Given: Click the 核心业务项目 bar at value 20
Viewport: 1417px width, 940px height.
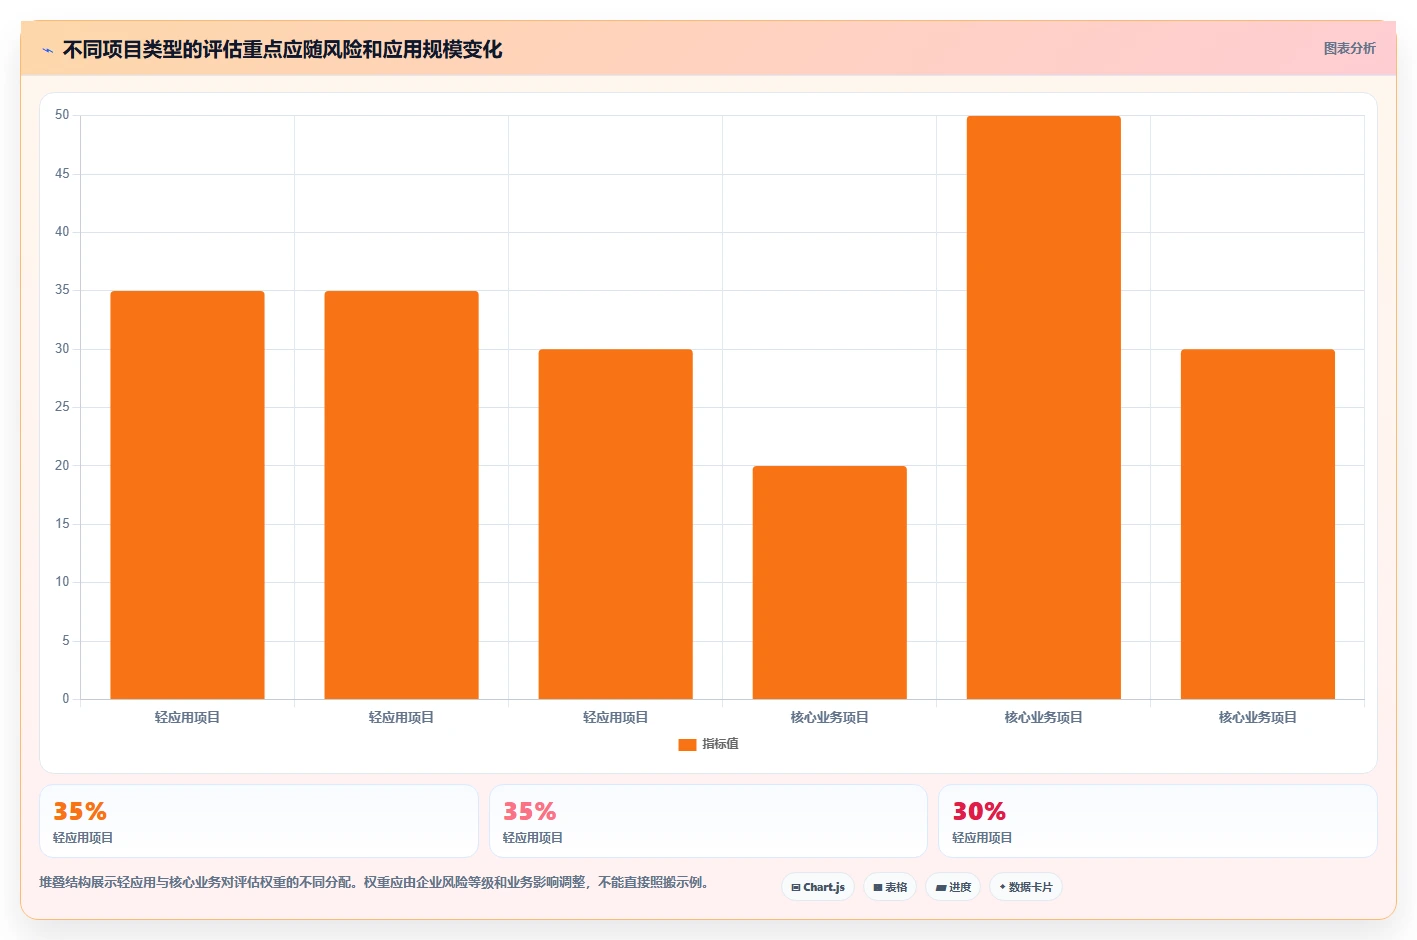Looking at the screenshot, I should tap(829, 582).
